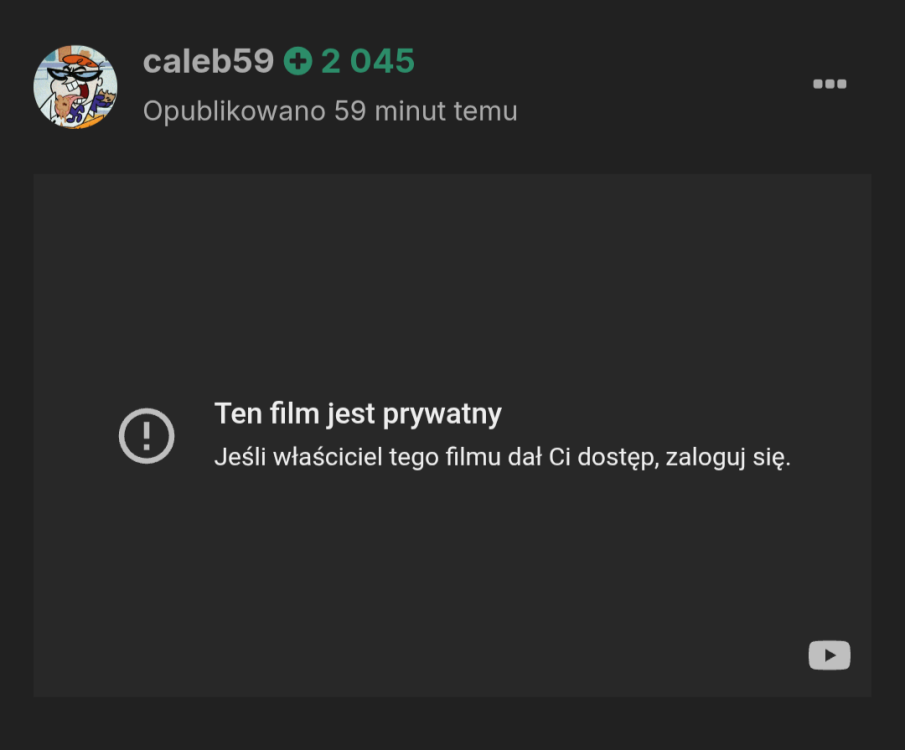Click the timestamp Opublikowano 59 minut temu
Viewport: 905px width, 750px height.
point(330,111)
